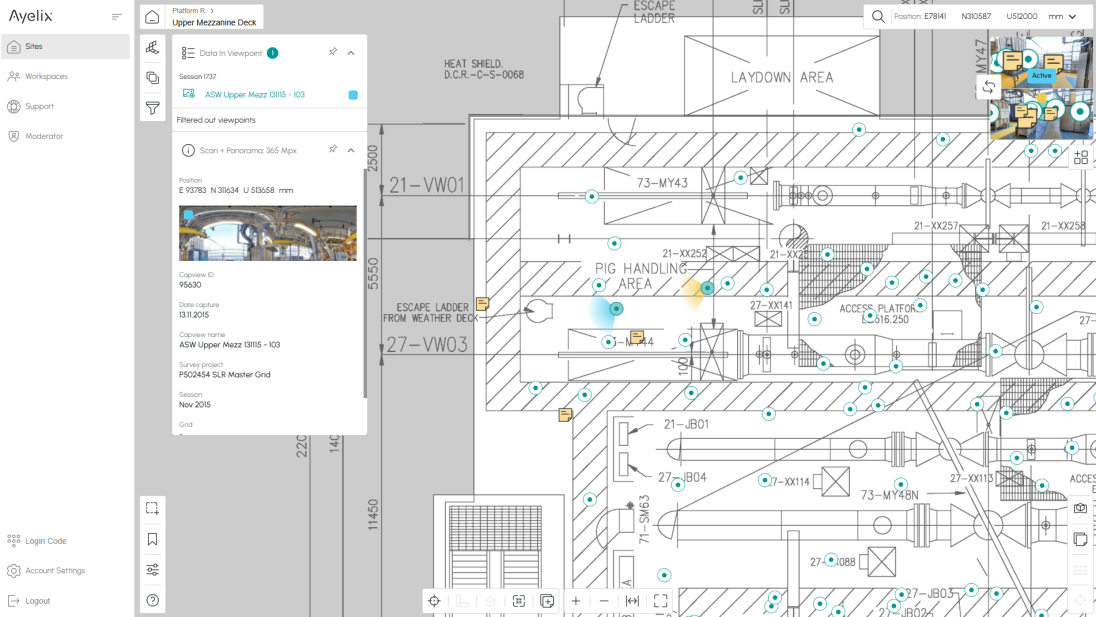Click the capture date 13.11.2015

(194, 315)
